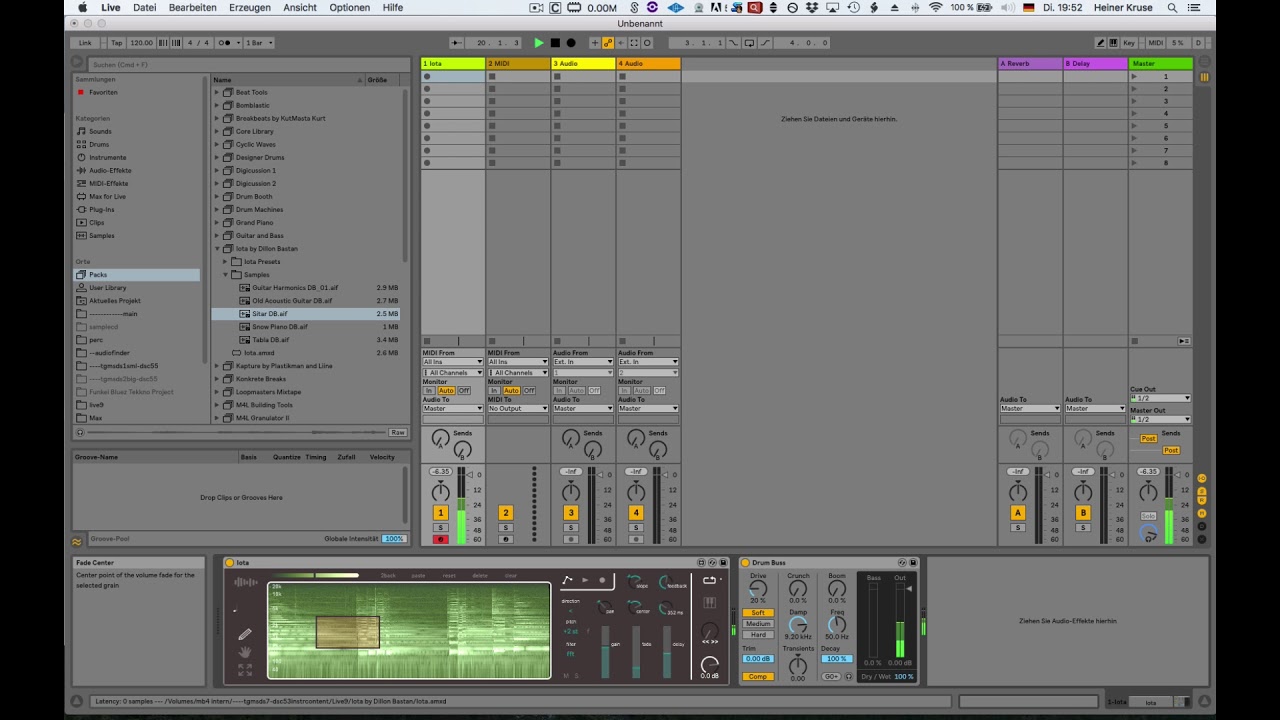
Task: Expand the Core Library pack
Action: click(x=216, y=131)
